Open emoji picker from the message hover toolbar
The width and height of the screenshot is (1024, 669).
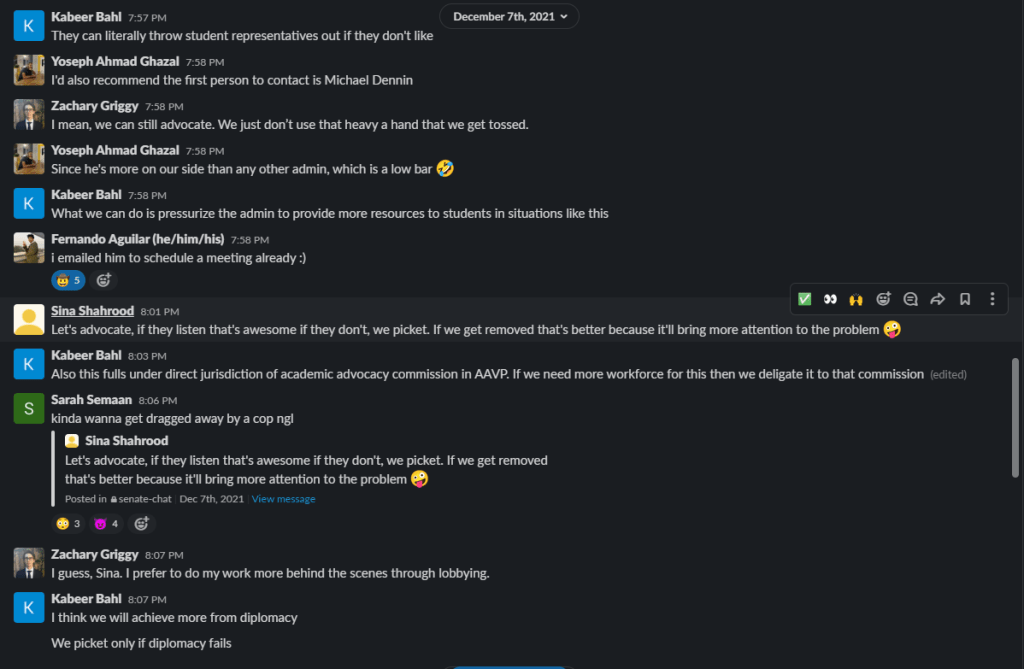[x=883, y=299]
